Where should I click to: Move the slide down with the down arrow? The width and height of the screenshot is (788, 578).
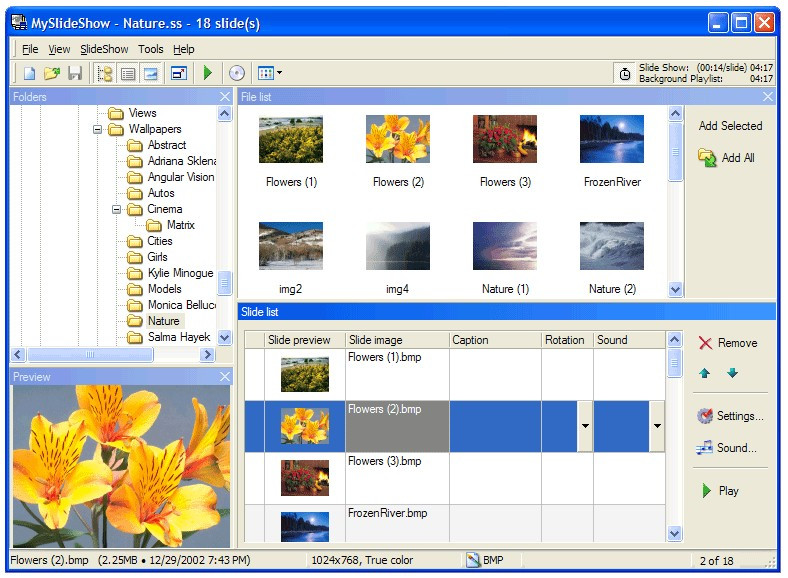pyautogui.click(x=732, y=374)
